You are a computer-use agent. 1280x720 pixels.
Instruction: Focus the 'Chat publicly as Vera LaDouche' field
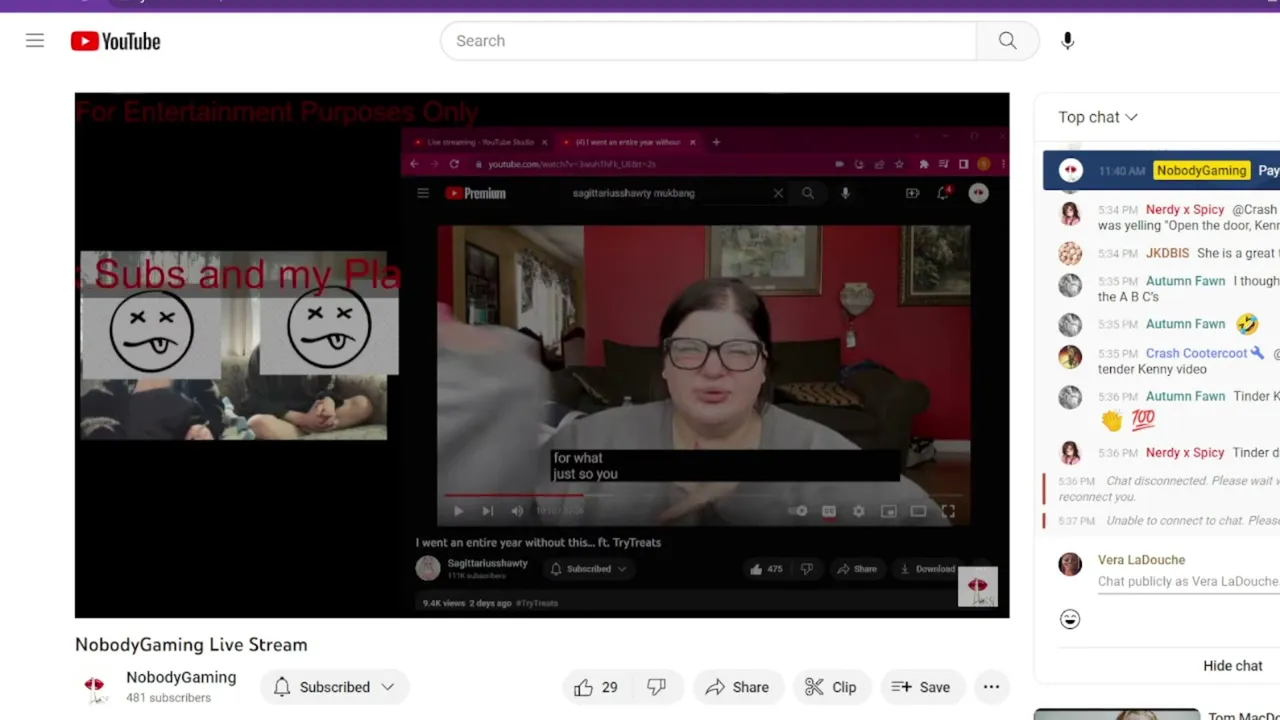[1188, 582]
